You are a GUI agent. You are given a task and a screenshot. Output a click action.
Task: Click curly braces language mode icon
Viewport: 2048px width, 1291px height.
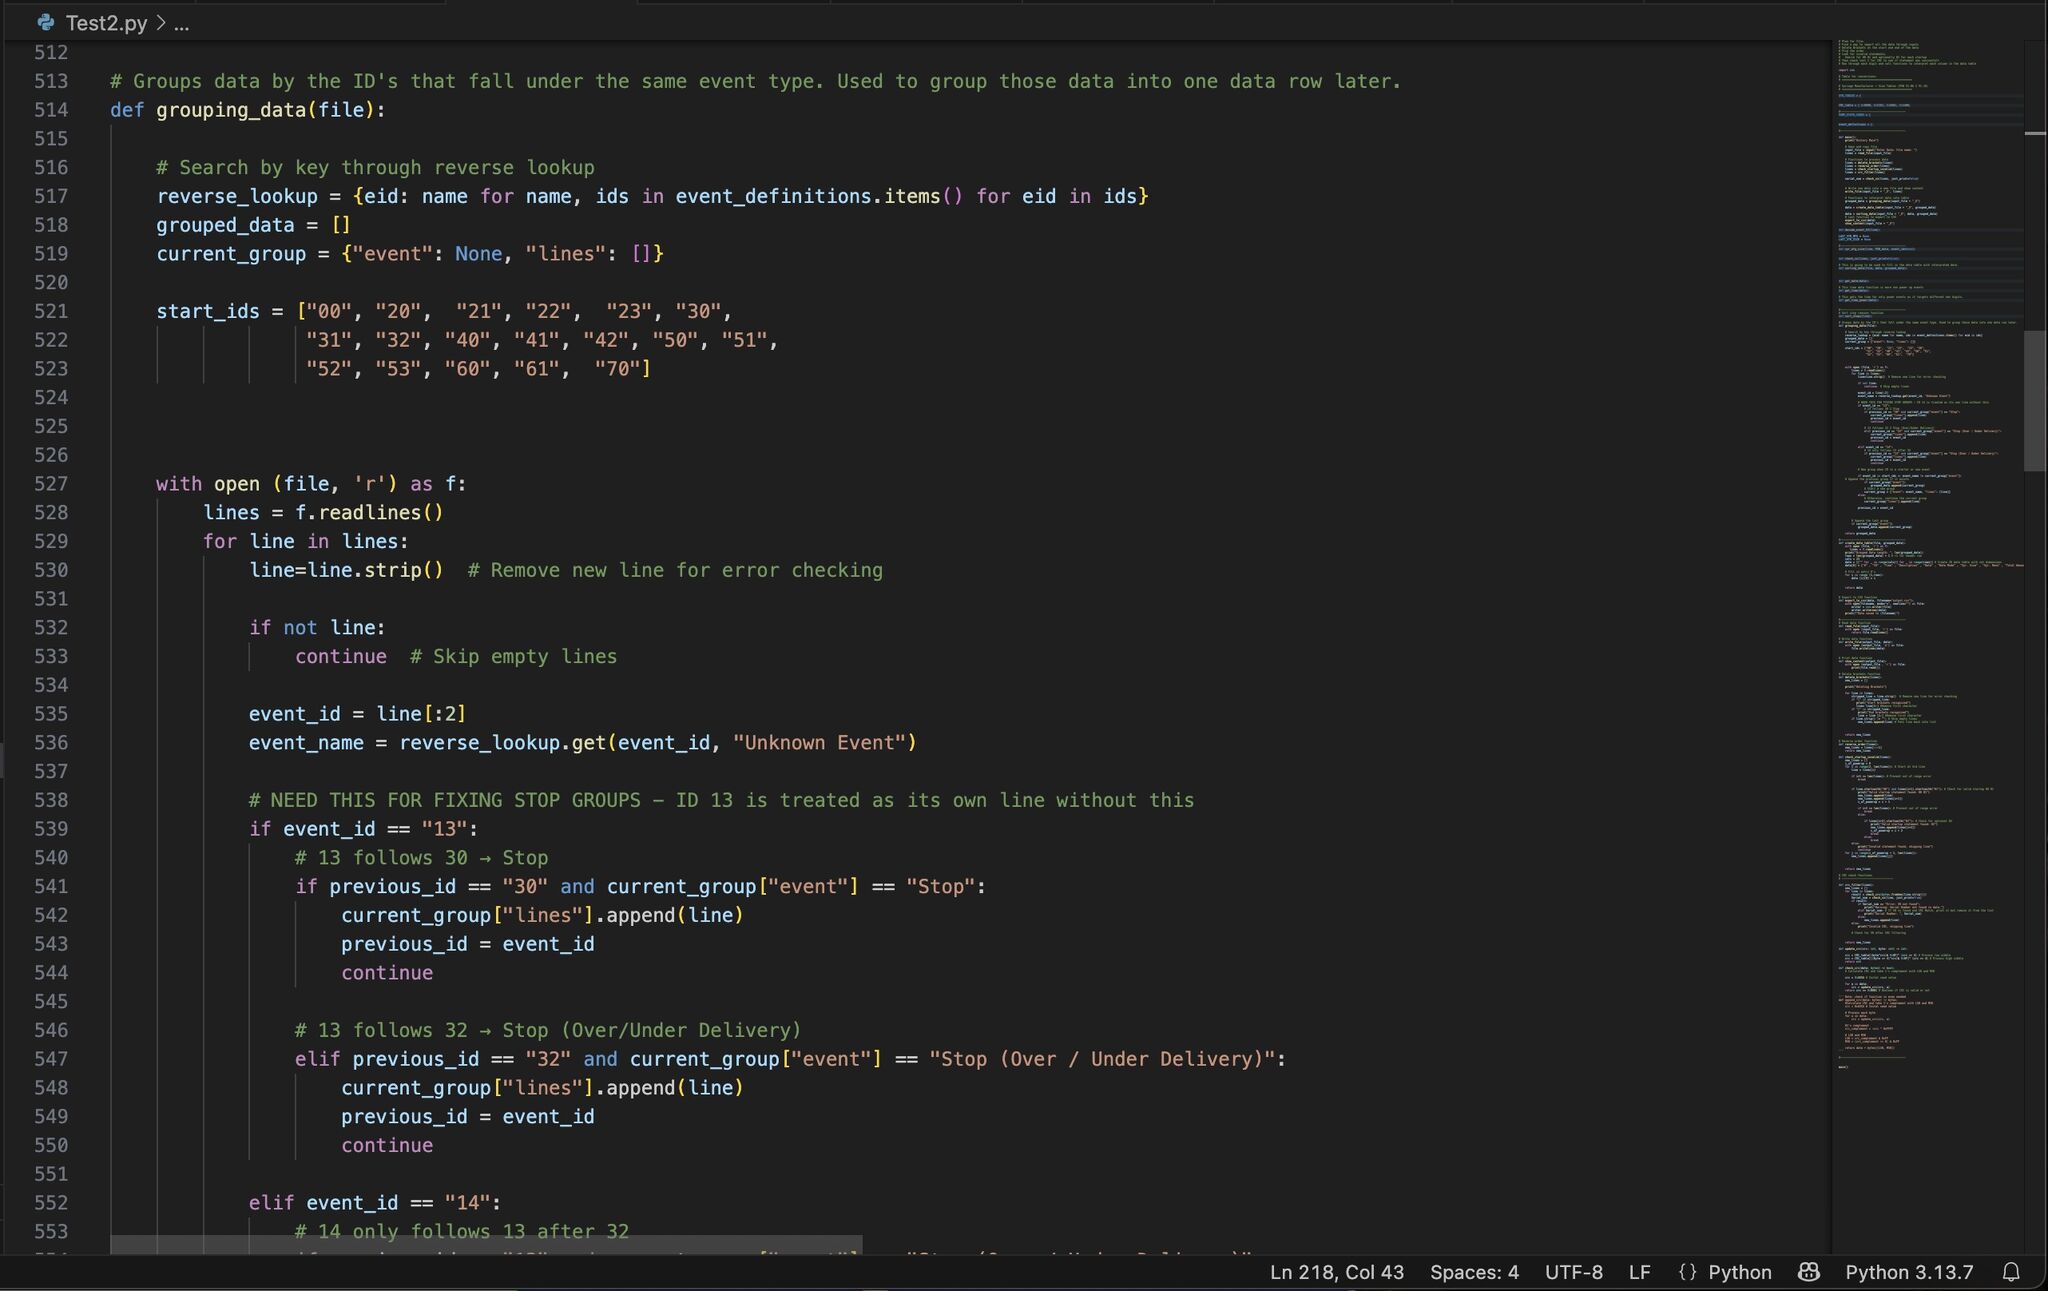1688,1272
